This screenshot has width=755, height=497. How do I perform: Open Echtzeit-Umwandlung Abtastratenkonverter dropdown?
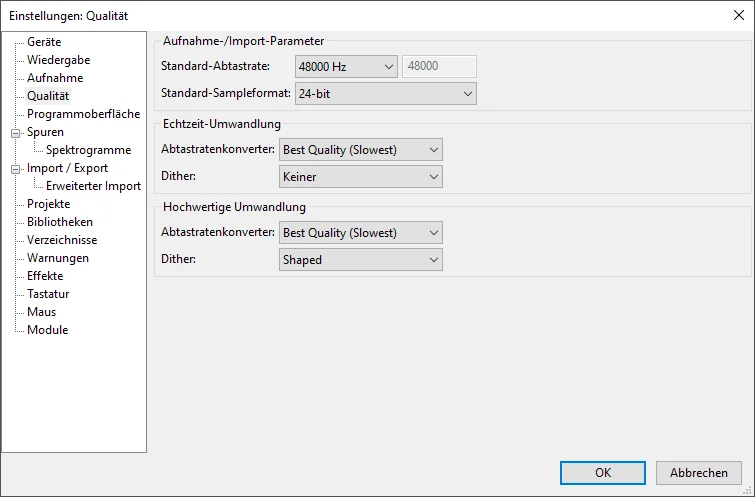point(361,150)
